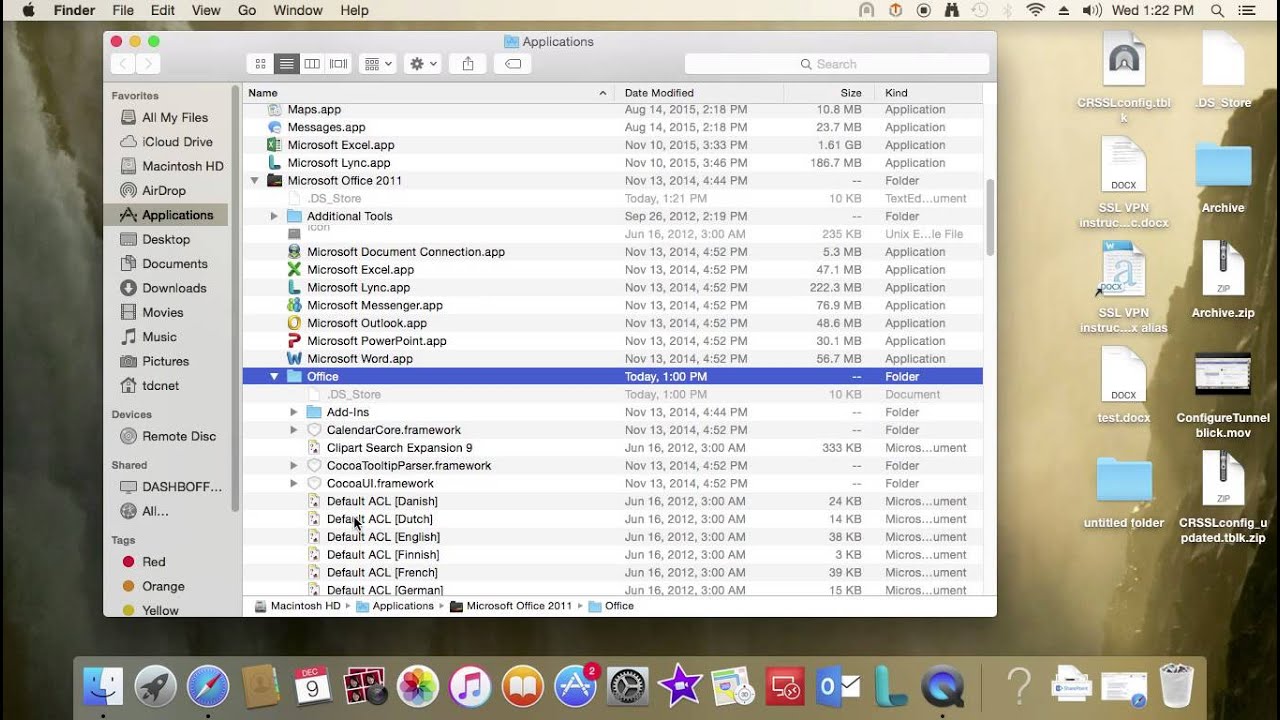This screenshot has height=720, width=1280.
Task: Click the Share toolbar button
Action: coord(468,64)
